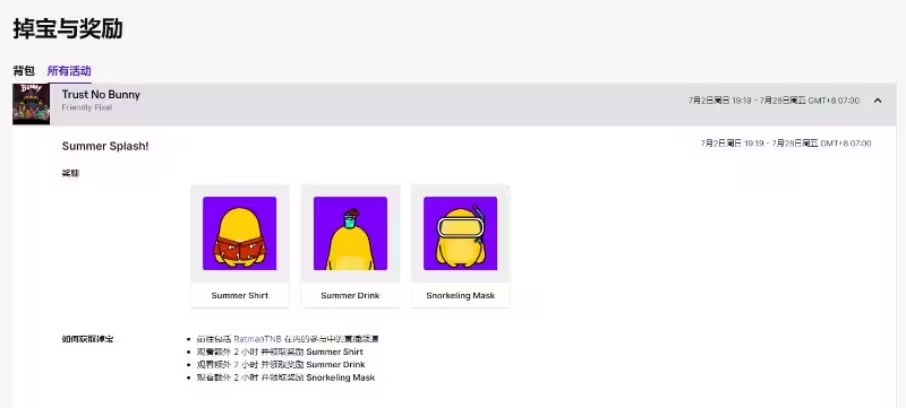This screenshot has width=906, height=408.
Task: Click the date range beside Summer Splash!
Action: 786,144
